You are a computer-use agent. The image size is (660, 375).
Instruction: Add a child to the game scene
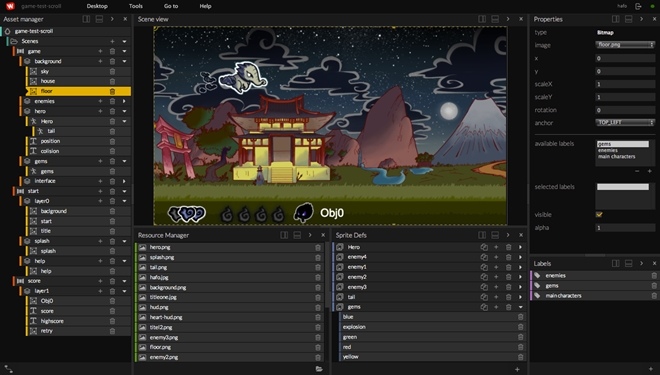point(100,51)
